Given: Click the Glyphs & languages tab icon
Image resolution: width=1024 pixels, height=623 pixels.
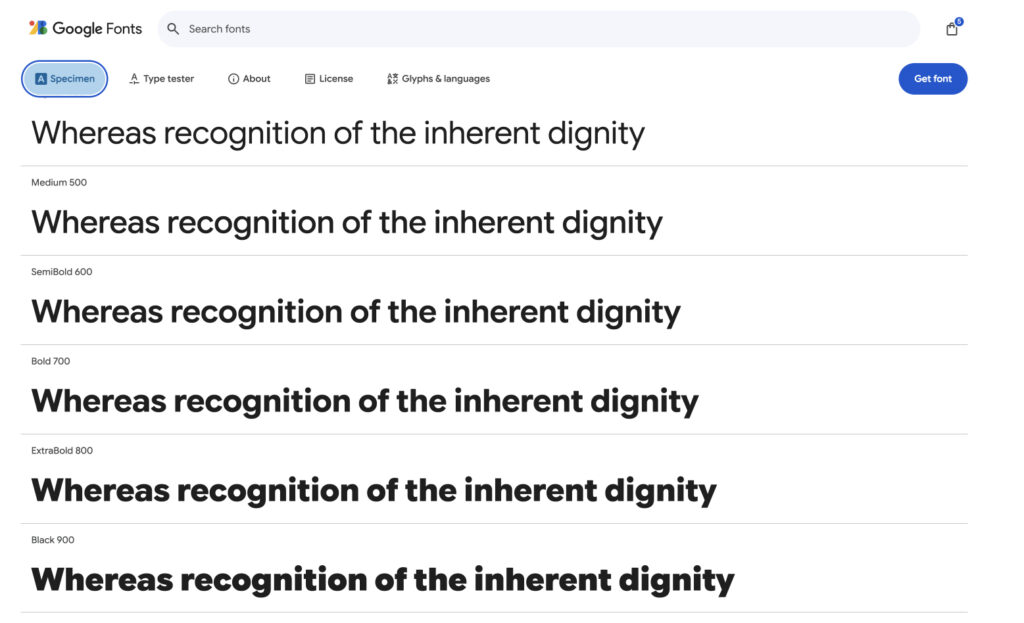Looking at the screenshot, I should 392,79.
